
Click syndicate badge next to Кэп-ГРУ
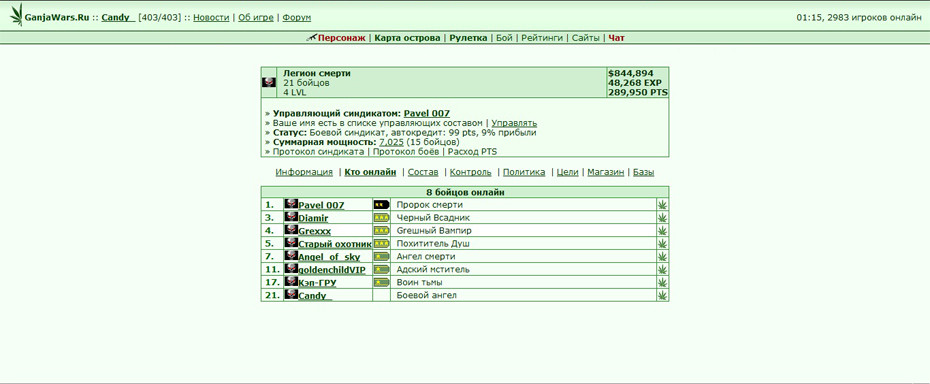291,281
